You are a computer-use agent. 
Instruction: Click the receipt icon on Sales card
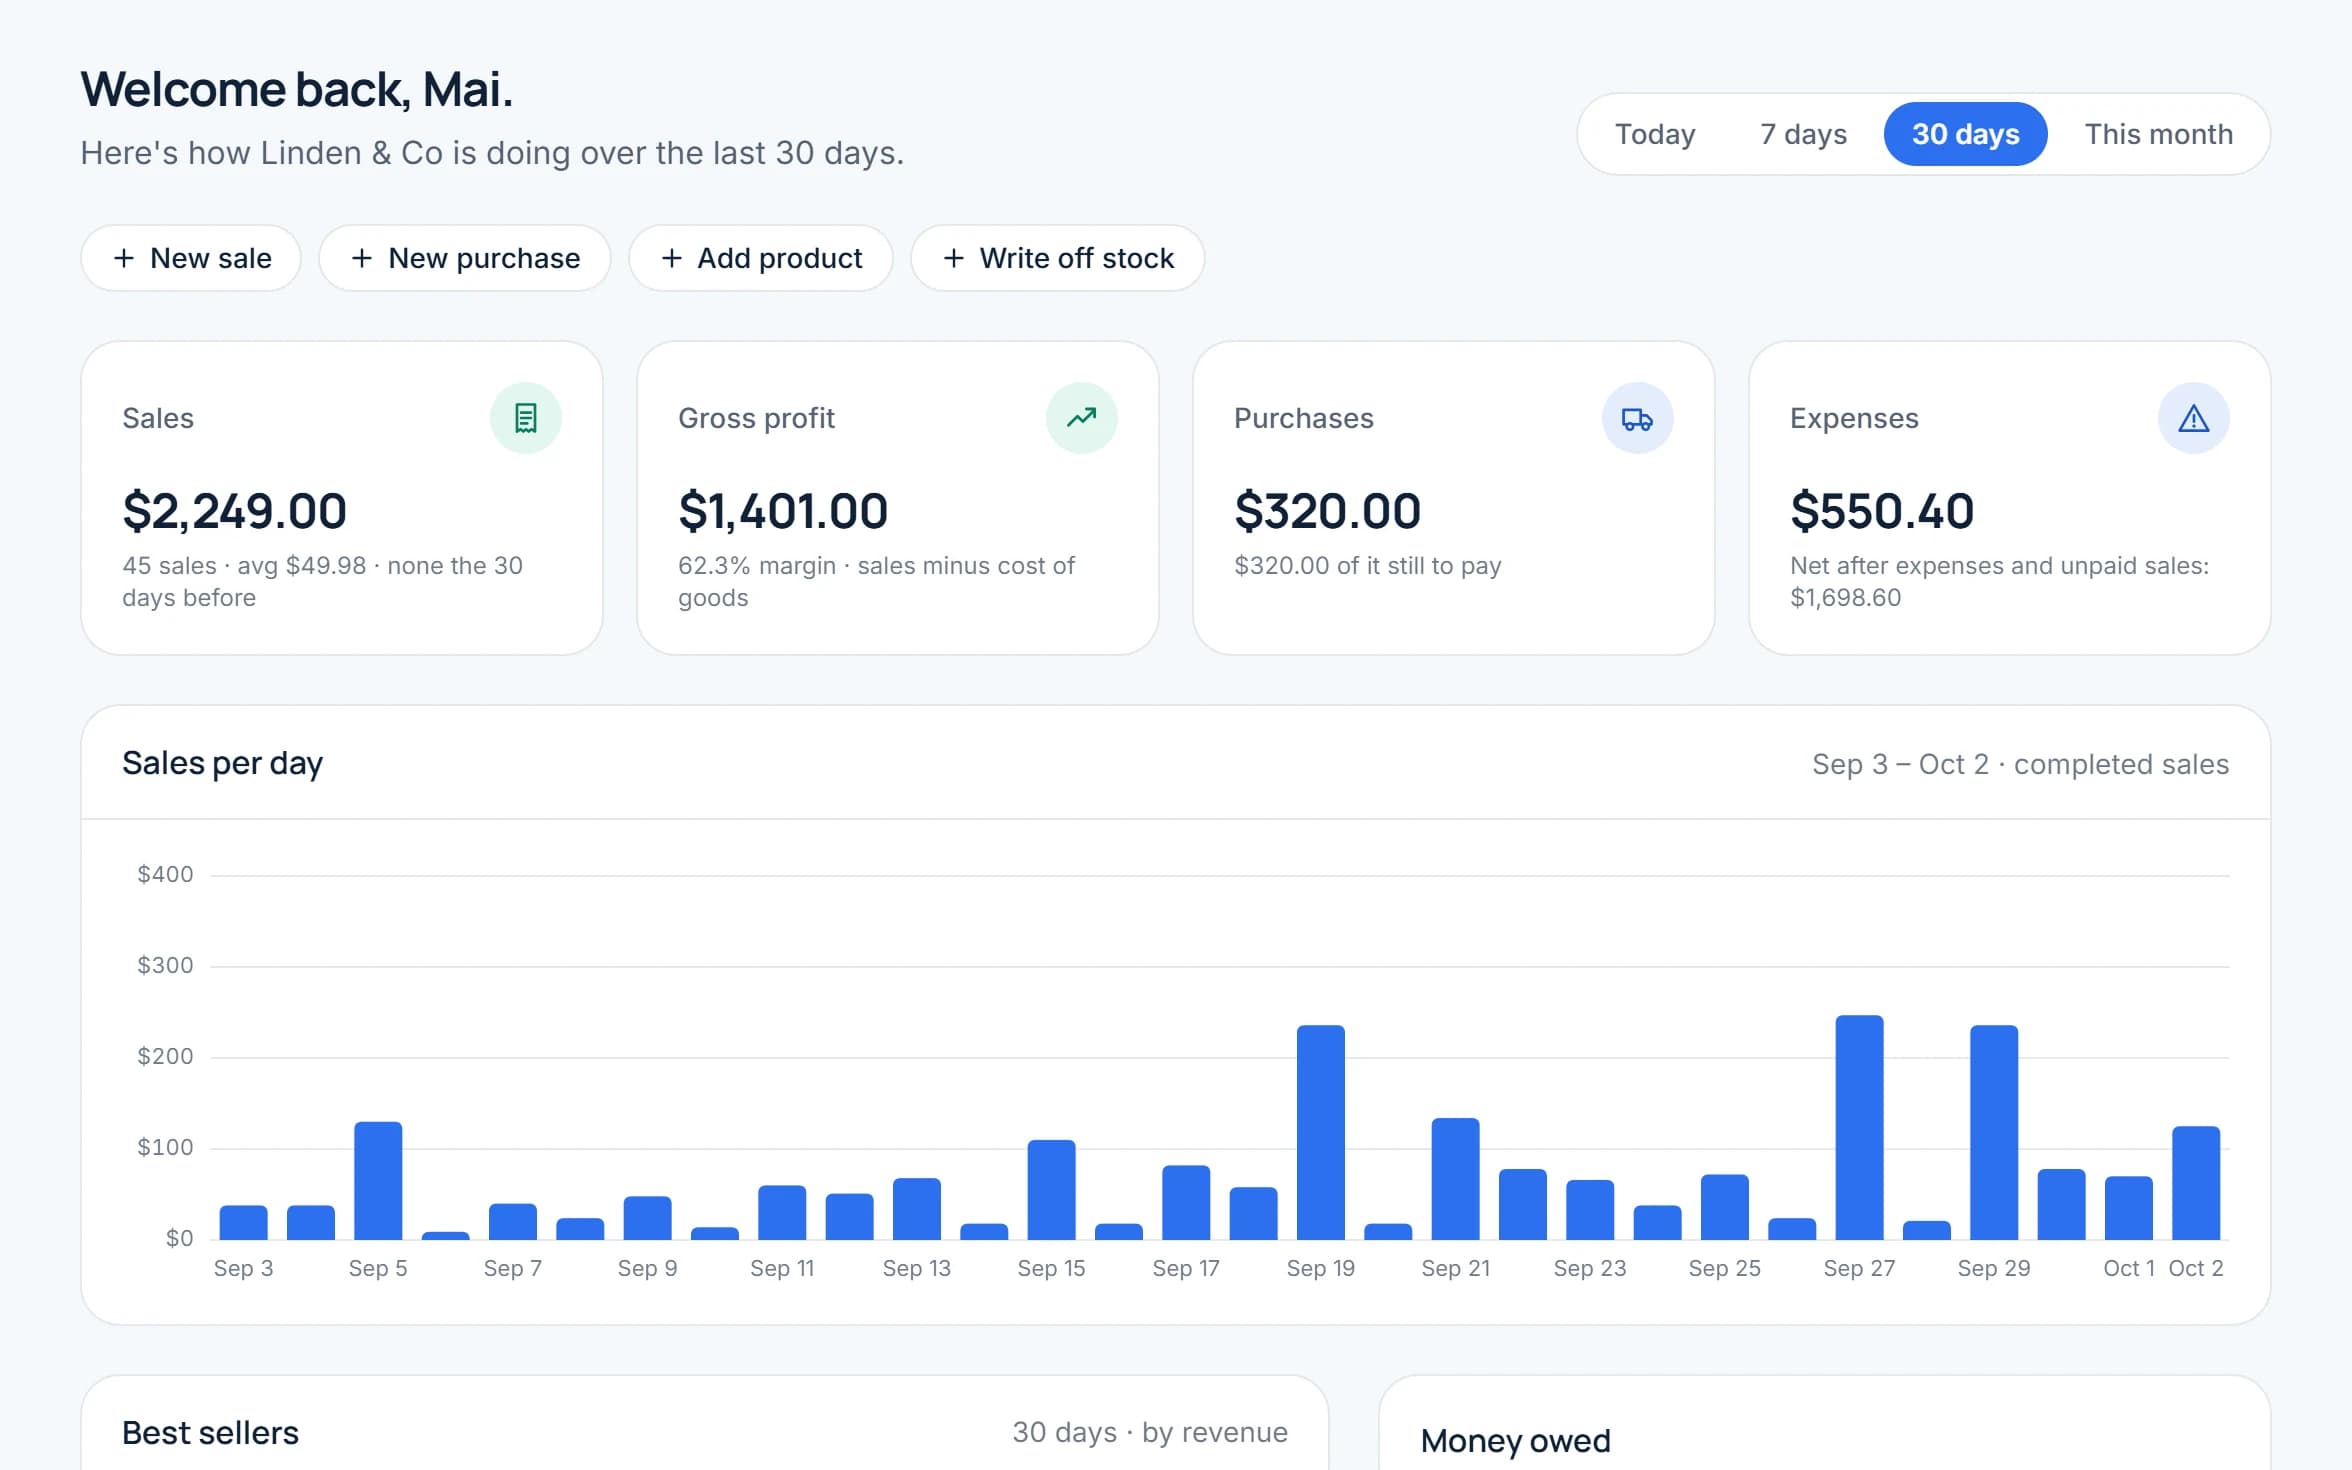pos(525,418)
